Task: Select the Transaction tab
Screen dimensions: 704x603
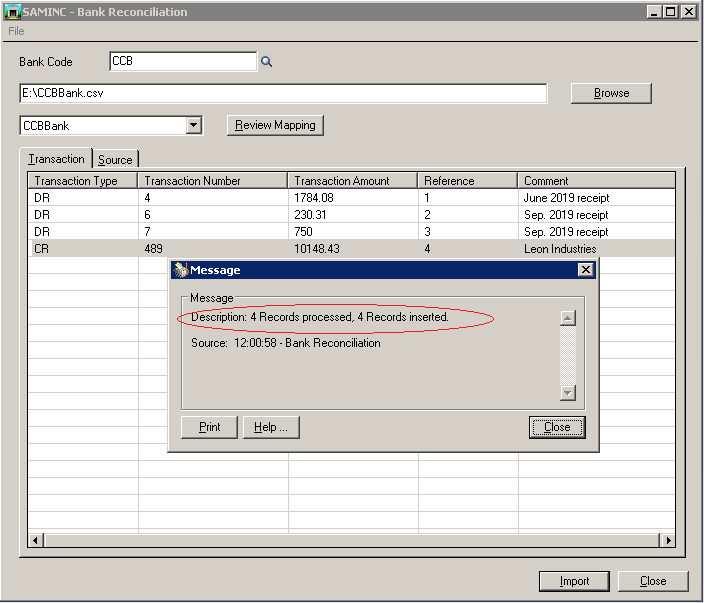Action: point(56,159)
